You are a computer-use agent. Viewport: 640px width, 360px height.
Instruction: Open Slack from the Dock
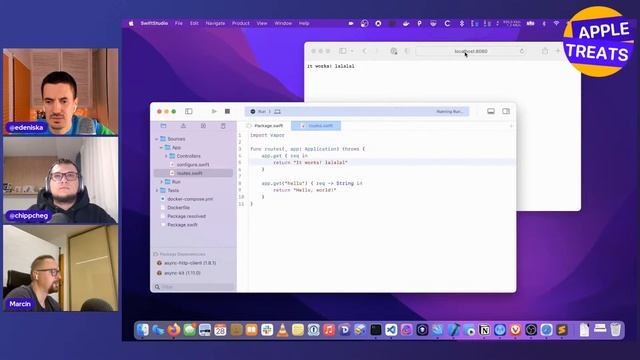click(267, 330)
